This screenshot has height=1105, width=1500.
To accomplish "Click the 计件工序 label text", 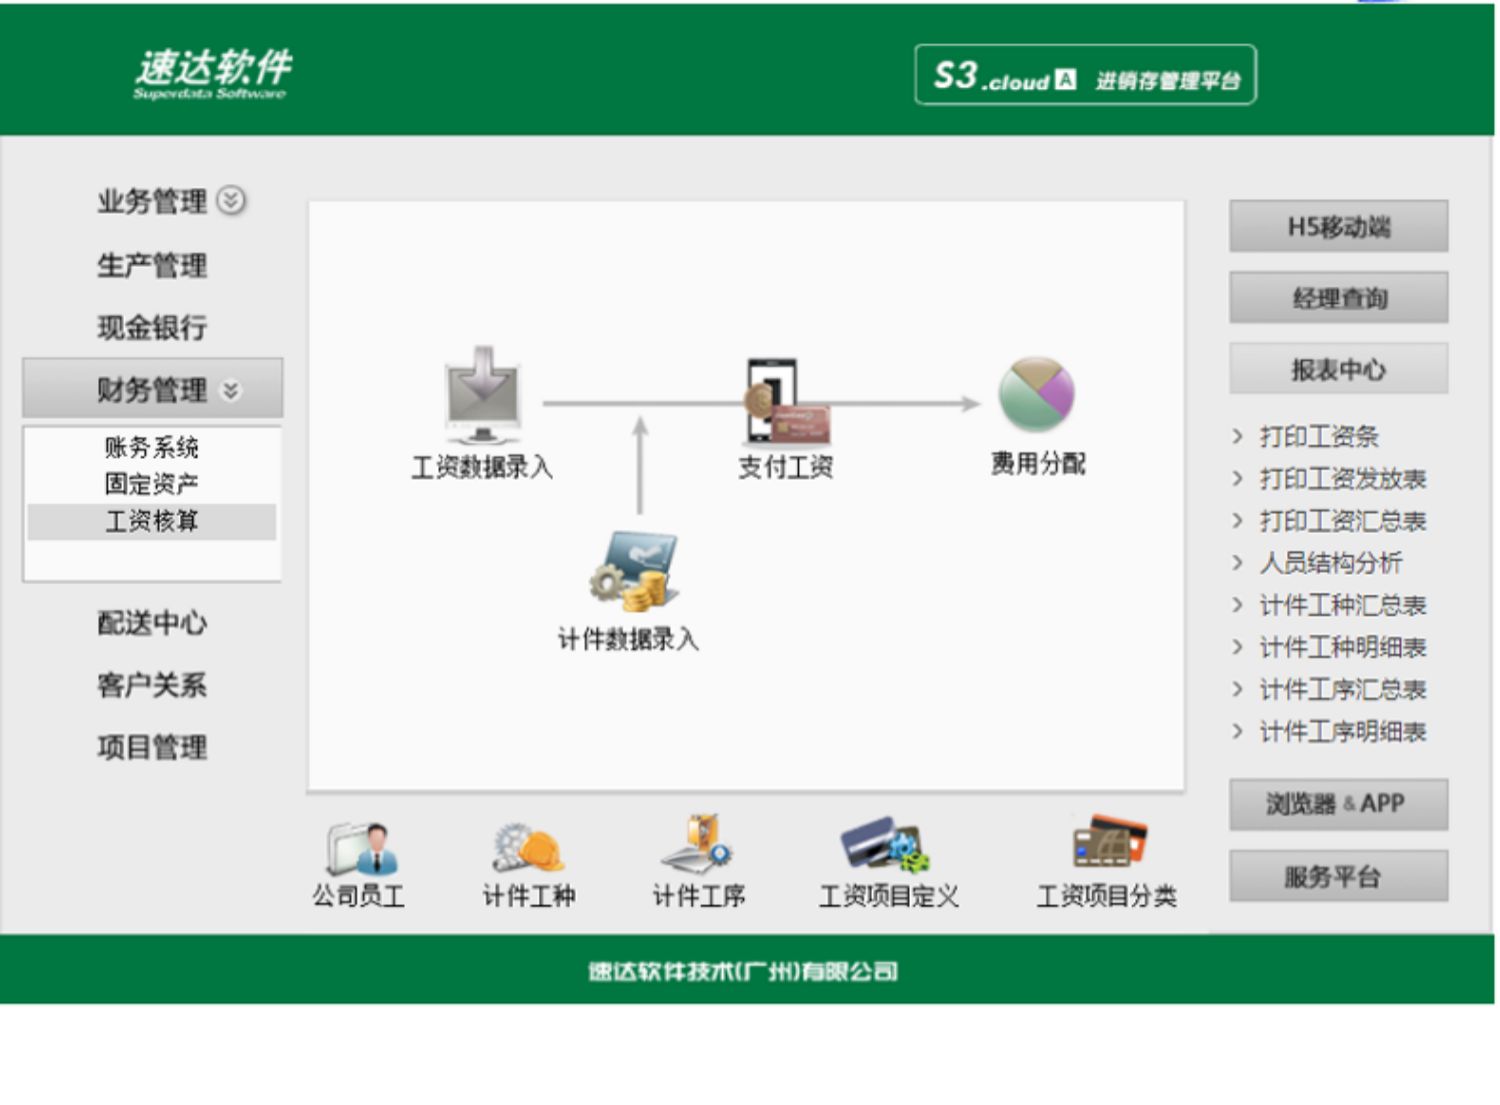I will pyautogui.click(x=699, y=896).
